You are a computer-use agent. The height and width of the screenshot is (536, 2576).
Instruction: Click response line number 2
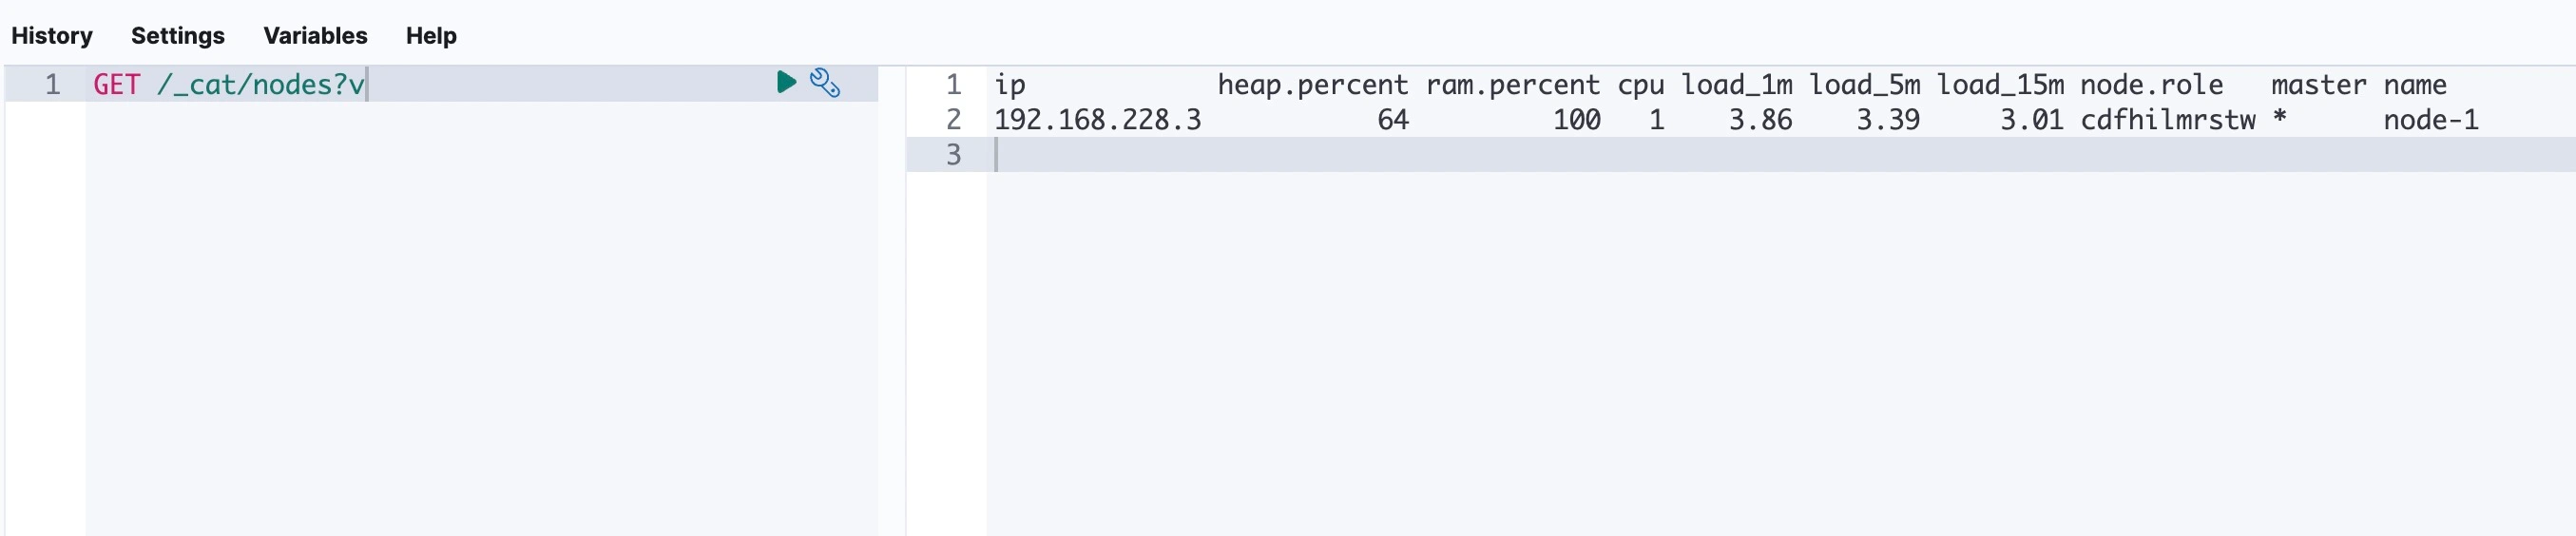953,120
